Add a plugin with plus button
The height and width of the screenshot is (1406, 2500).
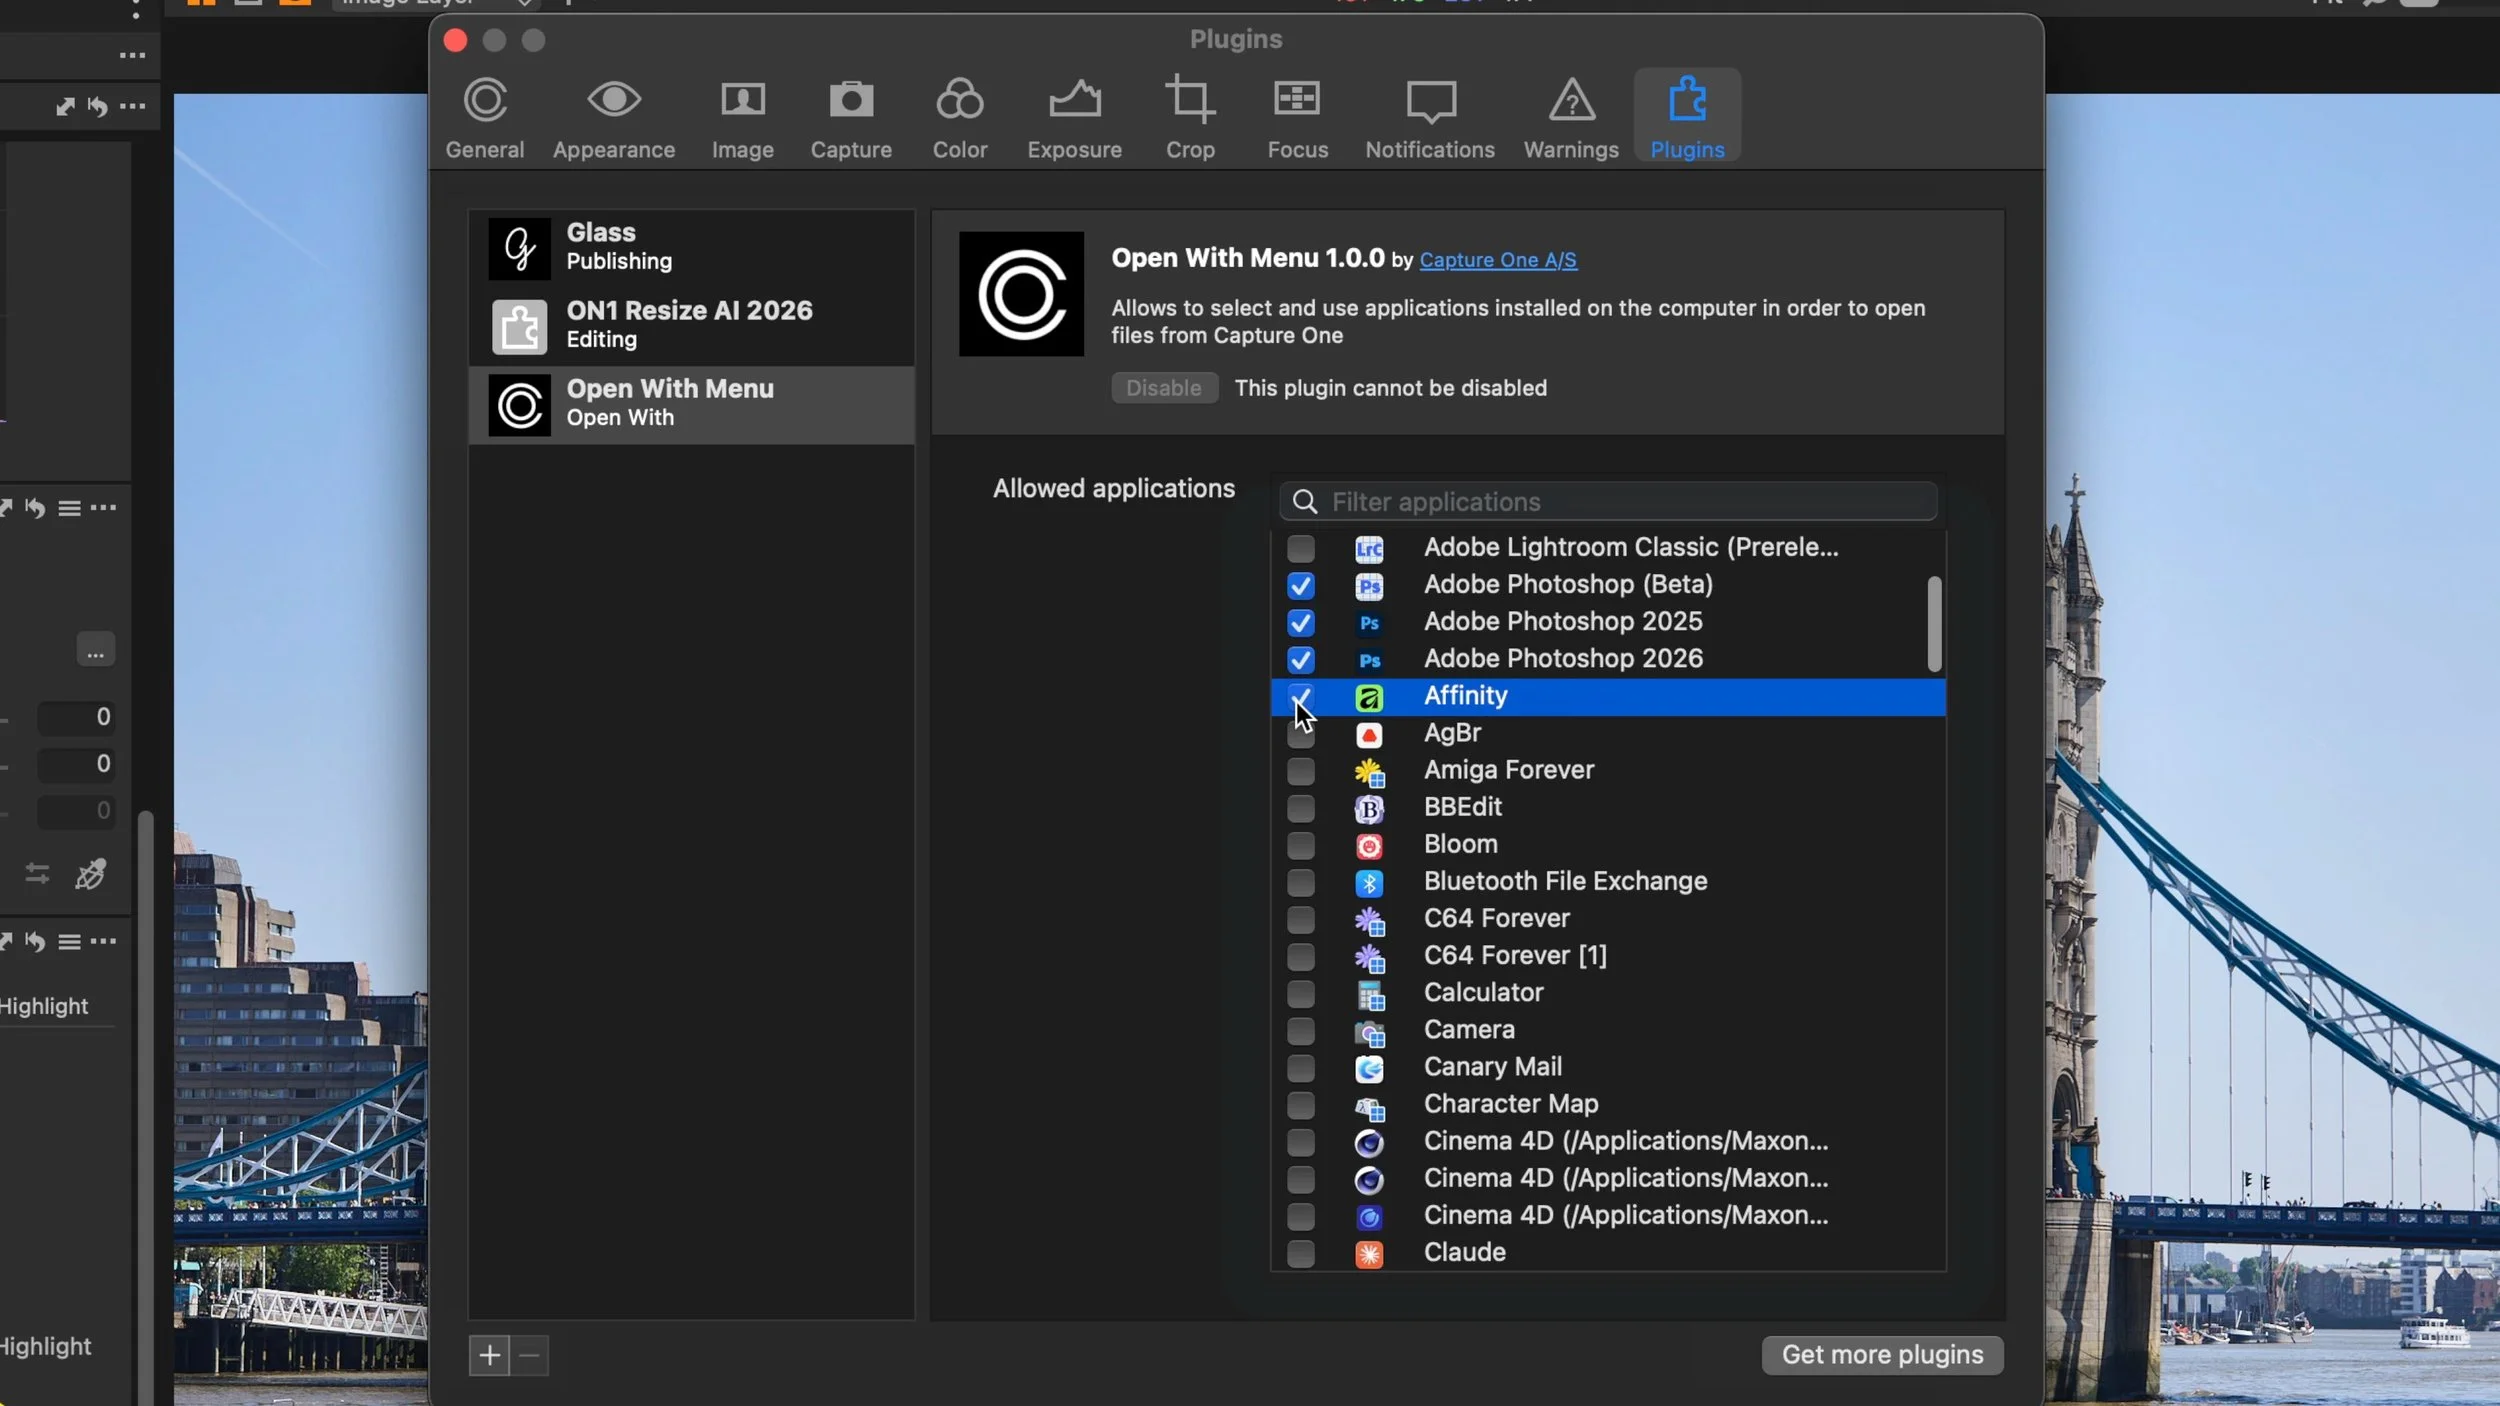click(x=489, y=1355)
